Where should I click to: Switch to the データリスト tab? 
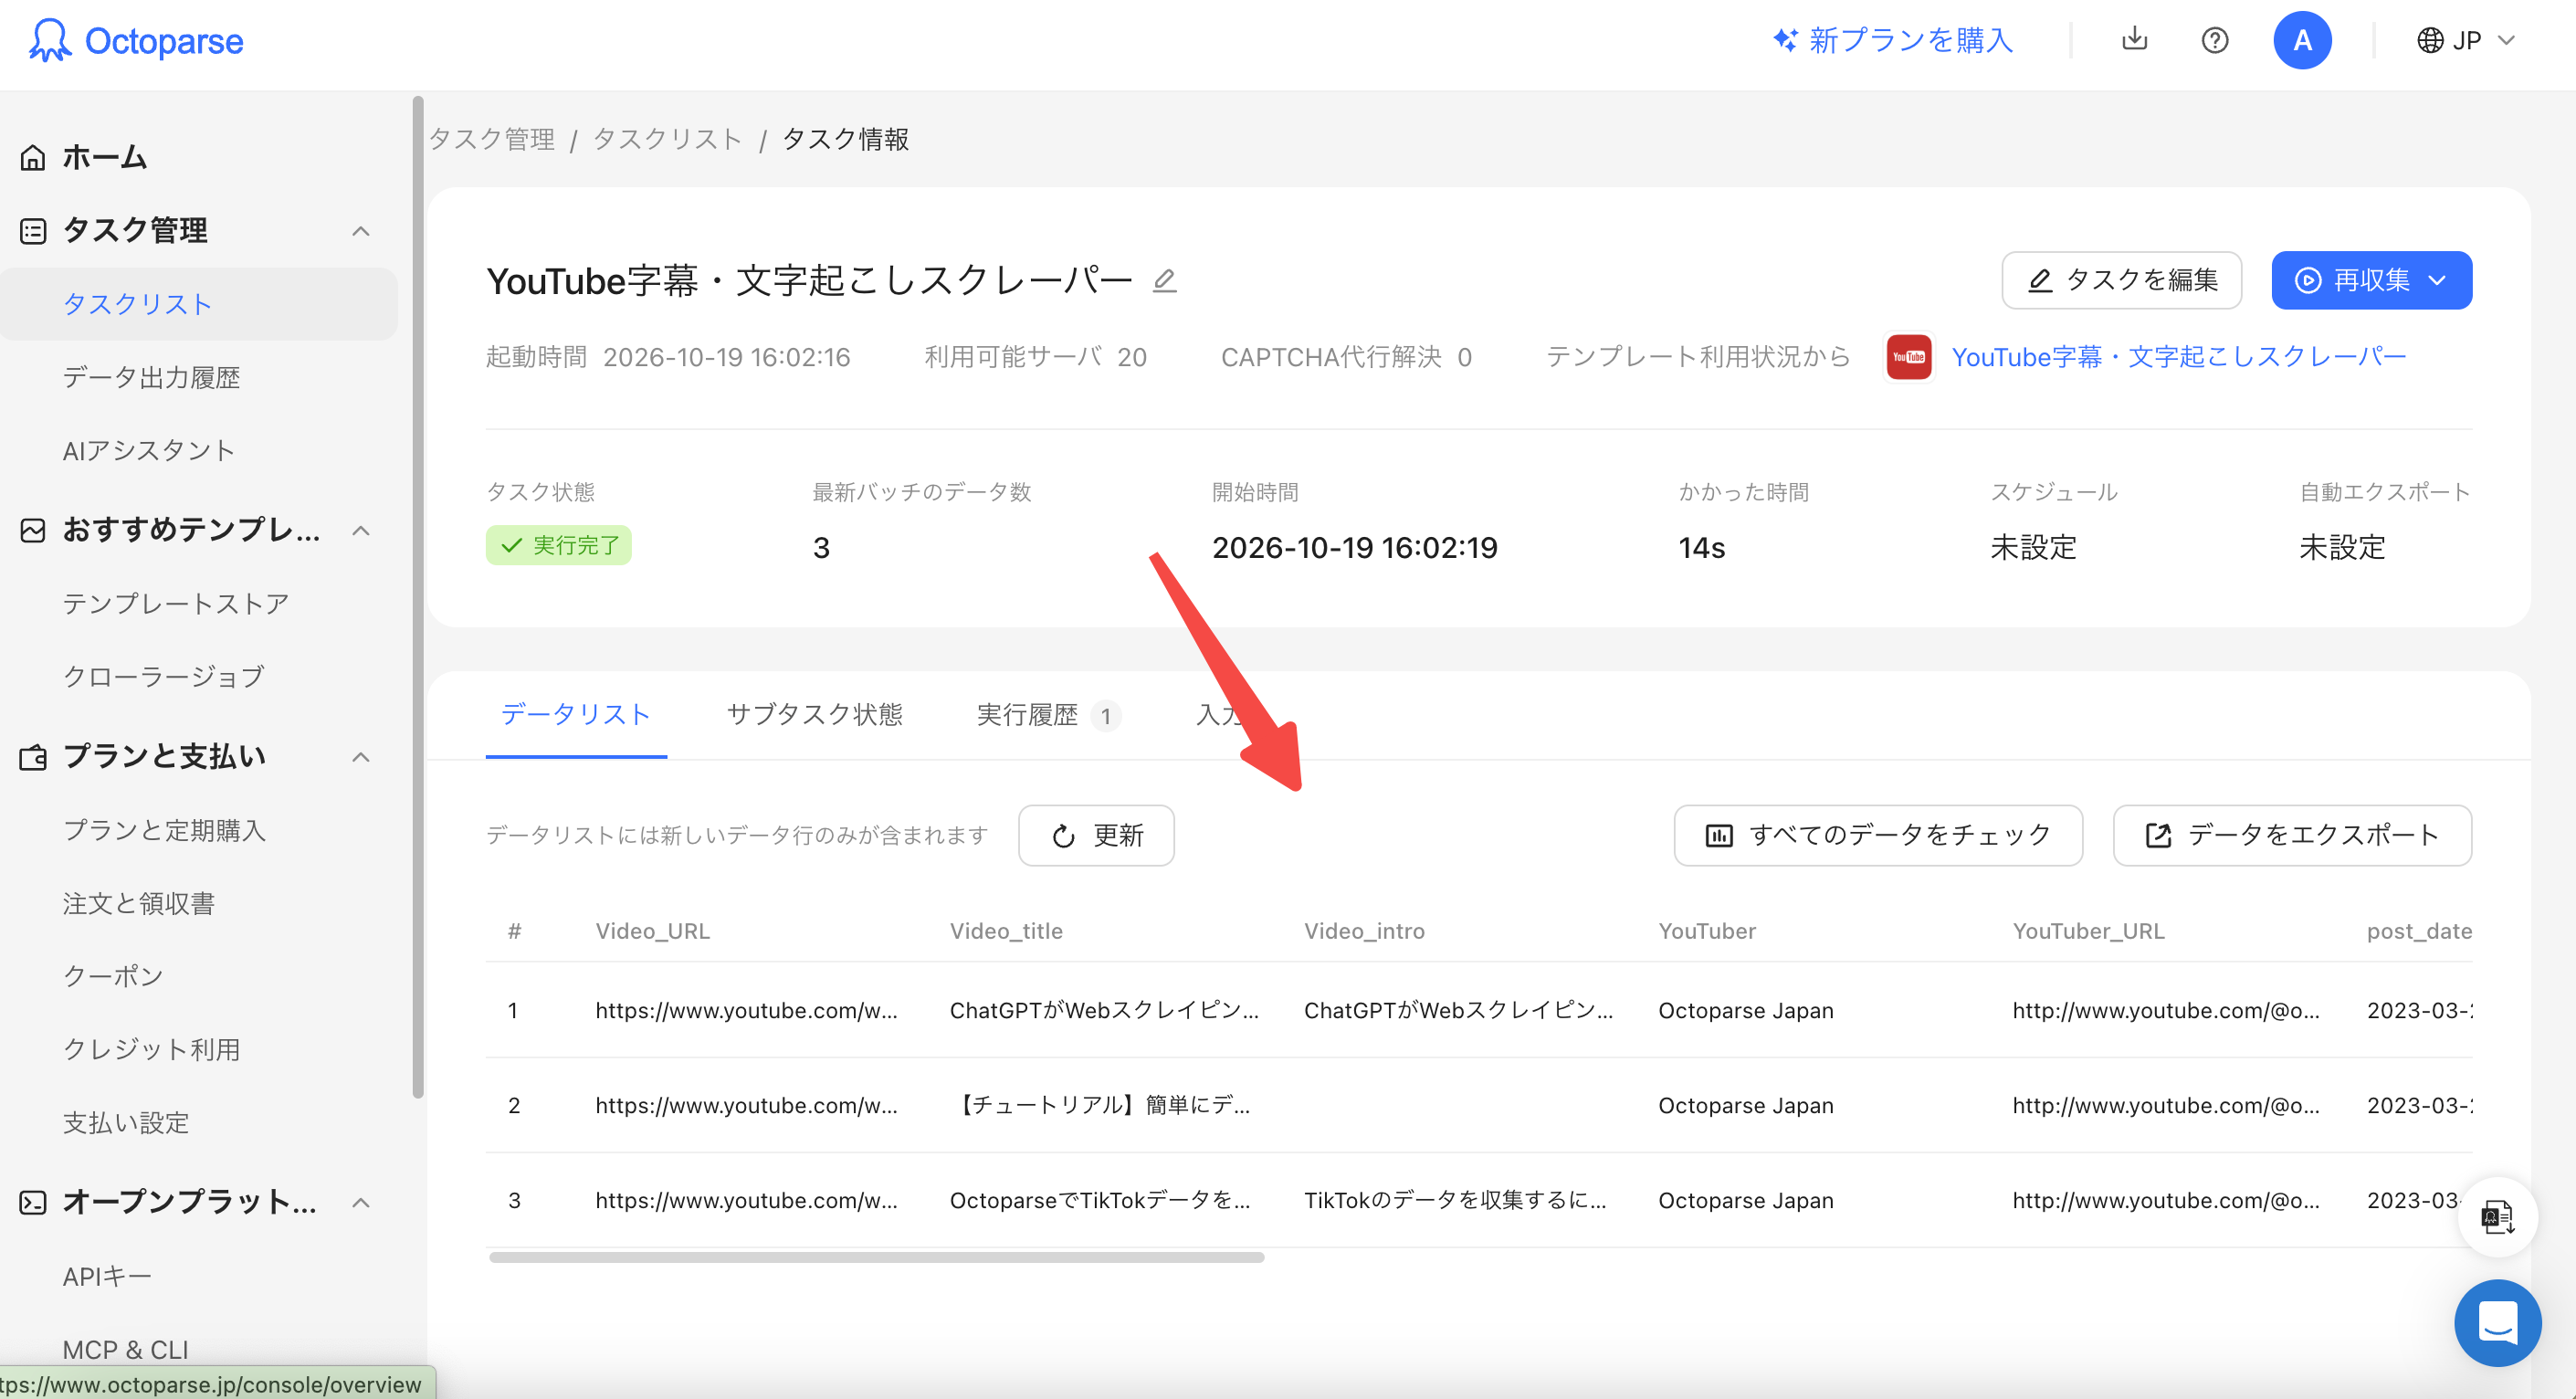[575, 714]
